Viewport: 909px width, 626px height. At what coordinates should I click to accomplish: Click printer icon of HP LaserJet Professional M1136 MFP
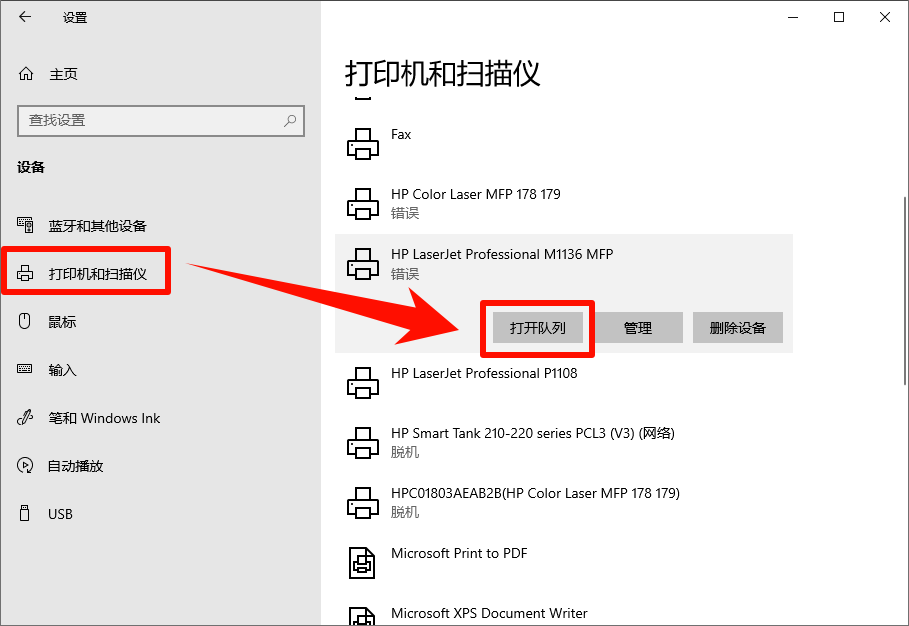click(363, 264)
